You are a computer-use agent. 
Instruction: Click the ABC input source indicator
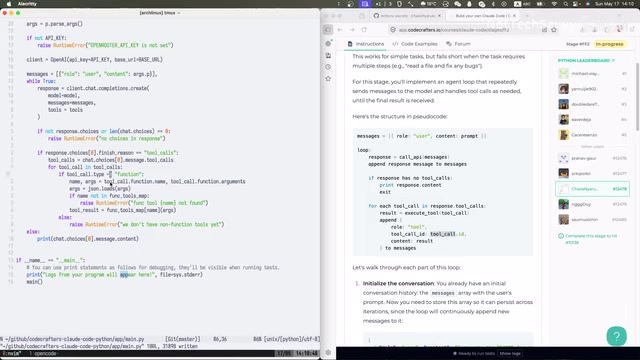pyautogui.click(x=521, y=4)
